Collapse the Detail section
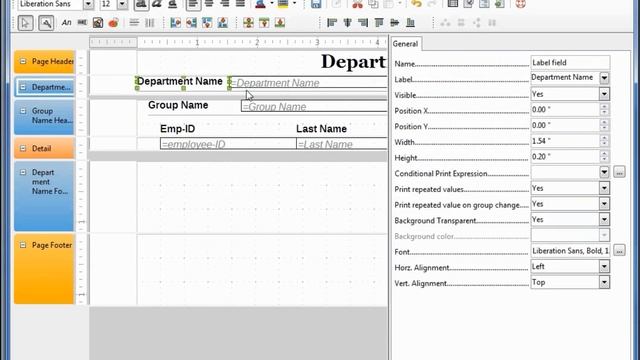 (x=23, y=148)
